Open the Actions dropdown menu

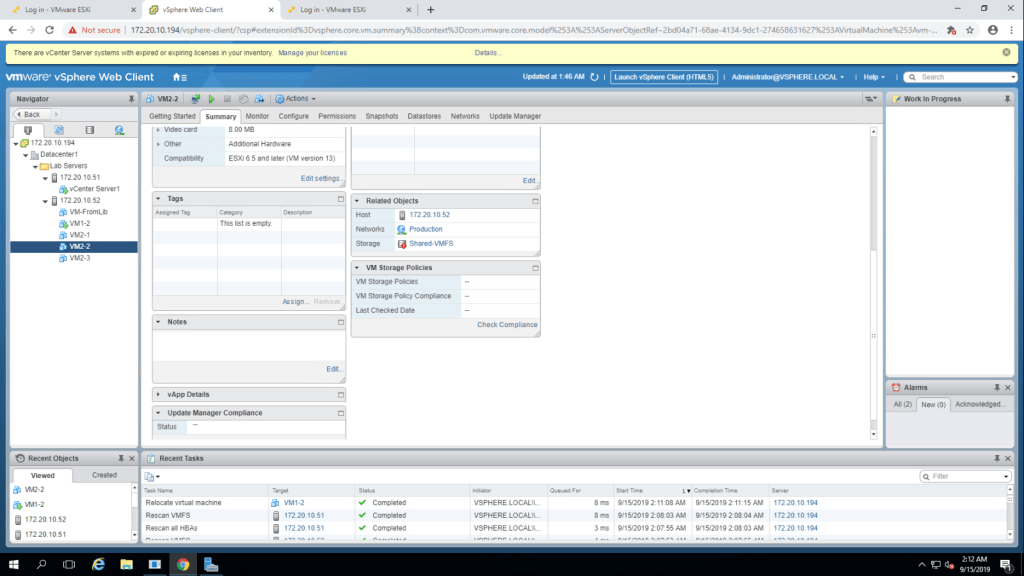tap(297, 99)
